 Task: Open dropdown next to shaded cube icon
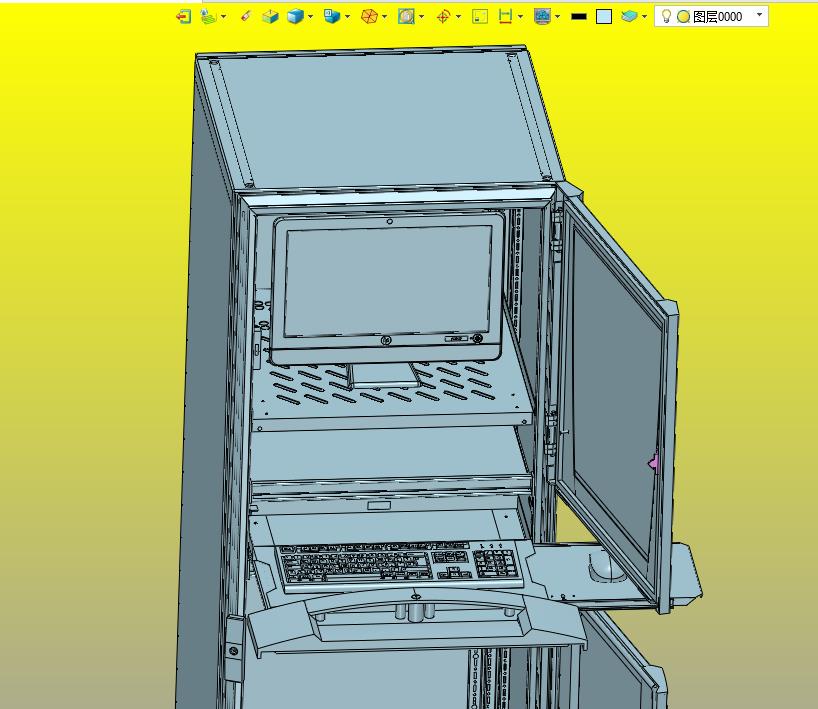(x=310, y=17)
